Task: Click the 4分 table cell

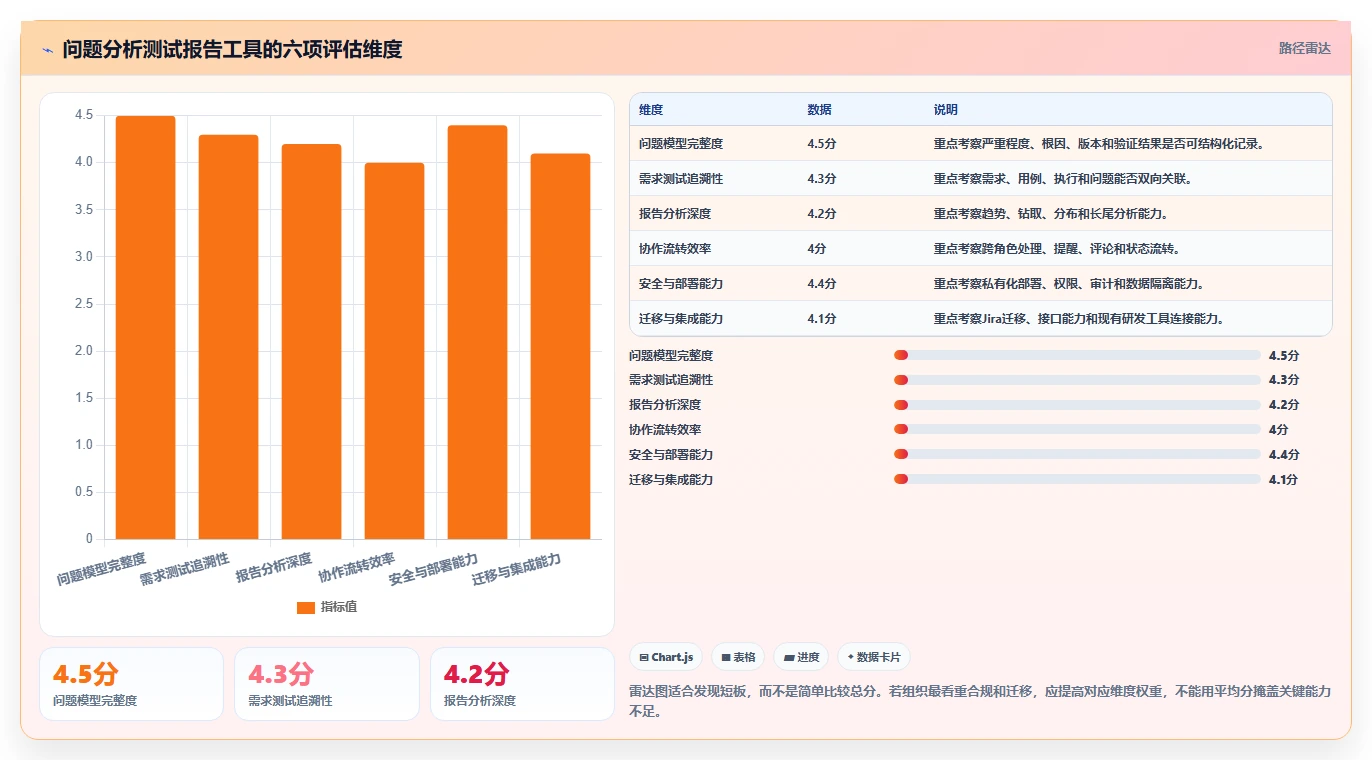Action: 817,249
